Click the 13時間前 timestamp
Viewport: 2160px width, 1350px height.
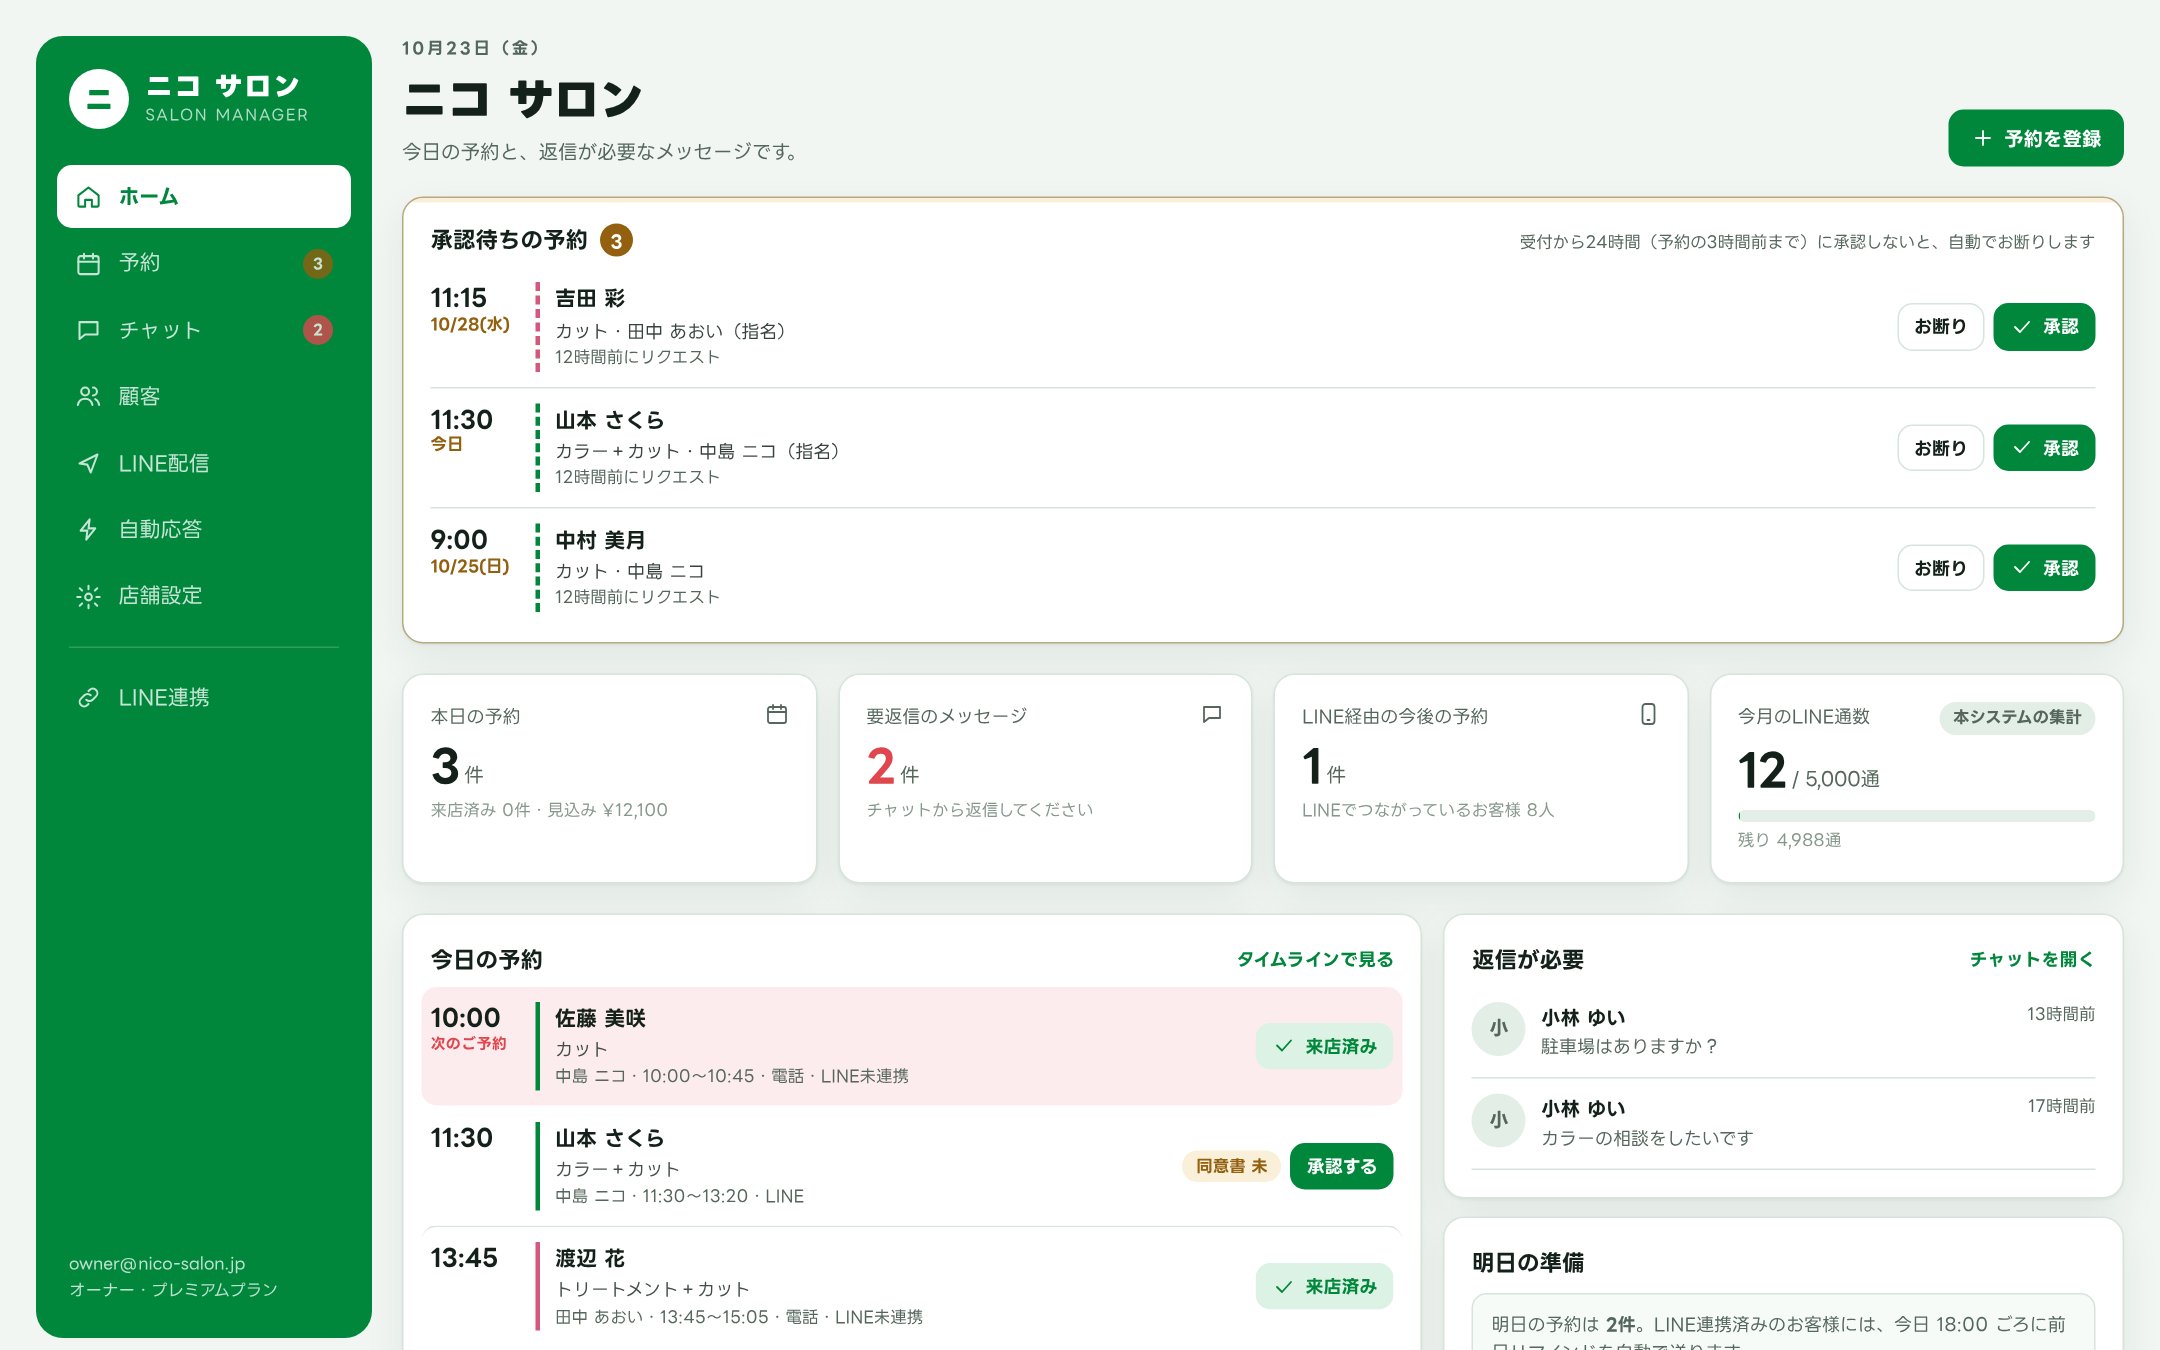[2060, 1014]
